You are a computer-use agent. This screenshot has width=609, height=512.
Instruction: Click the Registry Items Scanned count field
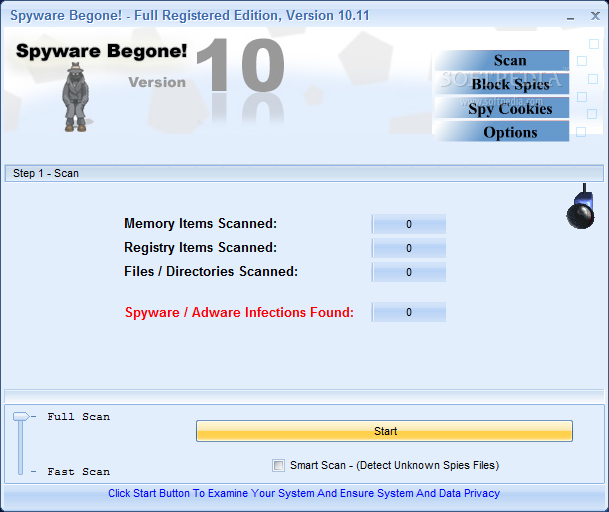point(409,248)
